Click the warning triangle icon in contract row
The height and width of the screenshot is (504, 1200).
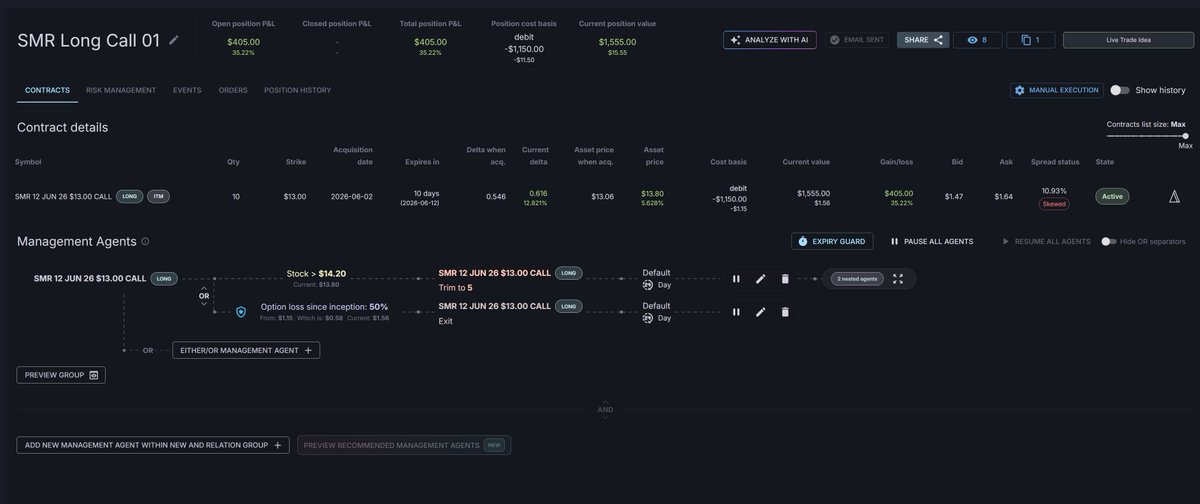click(x=1175, y=197)
